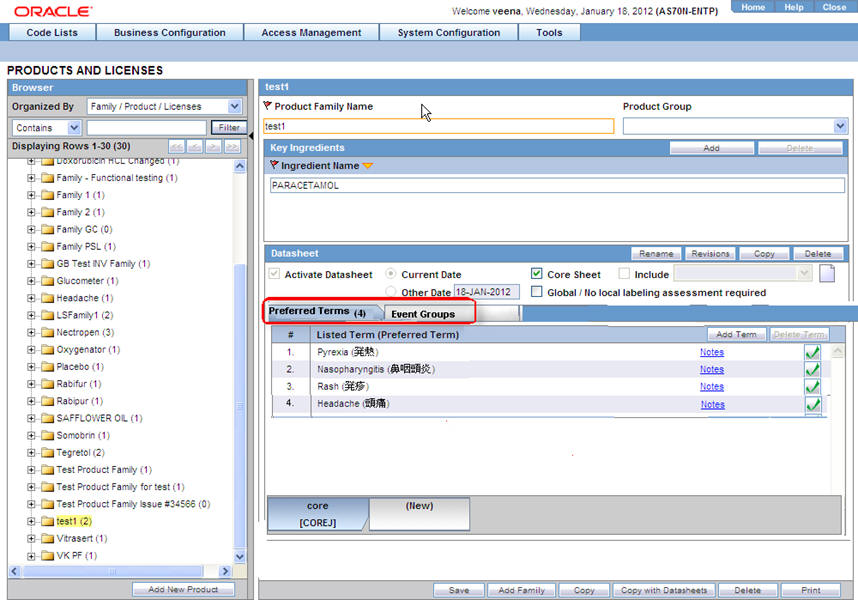858x600 pixels.
Task: Toggle the Core Sheet checkbox
Action: 536,273
